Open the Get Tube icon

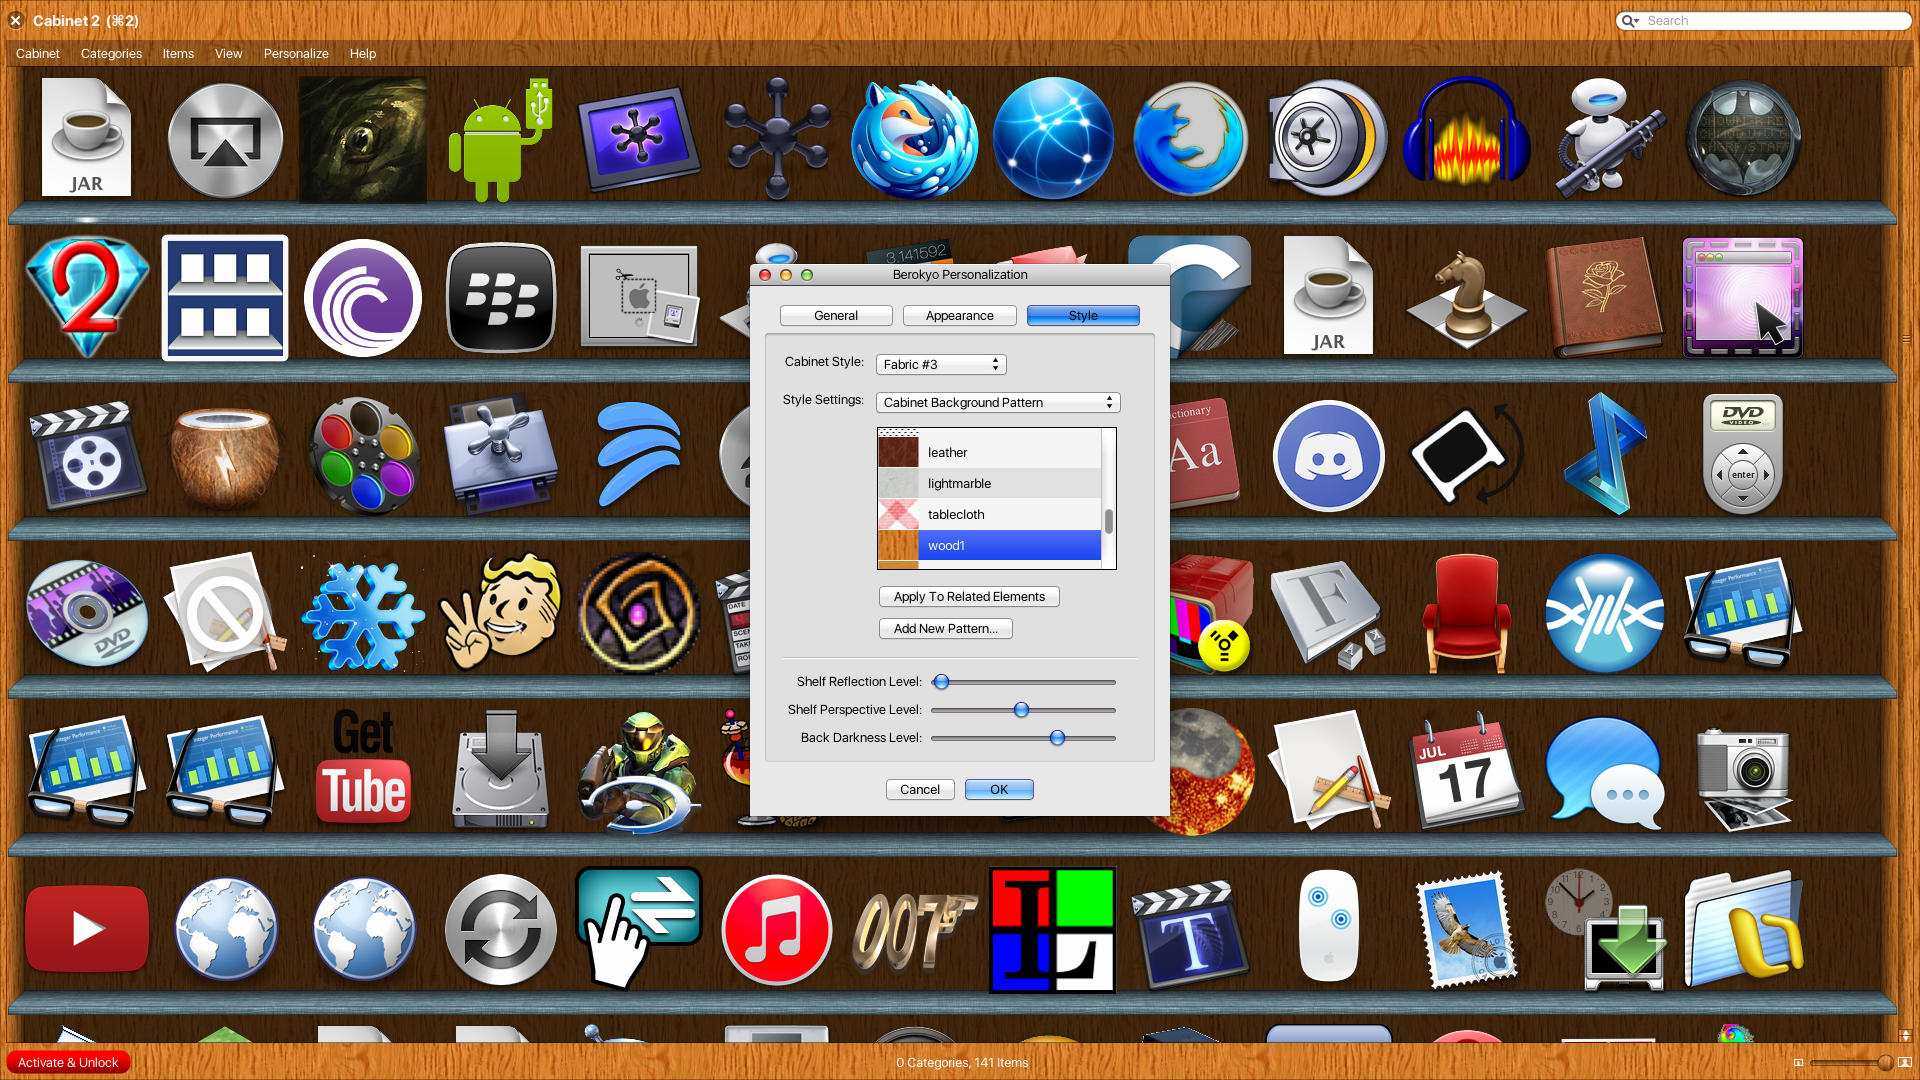[363, 768]
